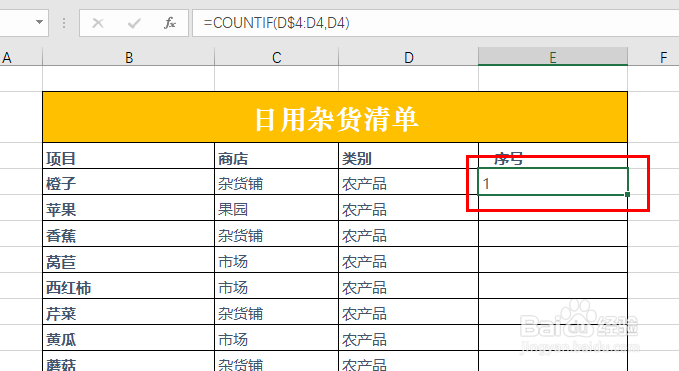Select column F header
Screen dimensions: 679x371
pyautogui.click(x=654, y=57)
